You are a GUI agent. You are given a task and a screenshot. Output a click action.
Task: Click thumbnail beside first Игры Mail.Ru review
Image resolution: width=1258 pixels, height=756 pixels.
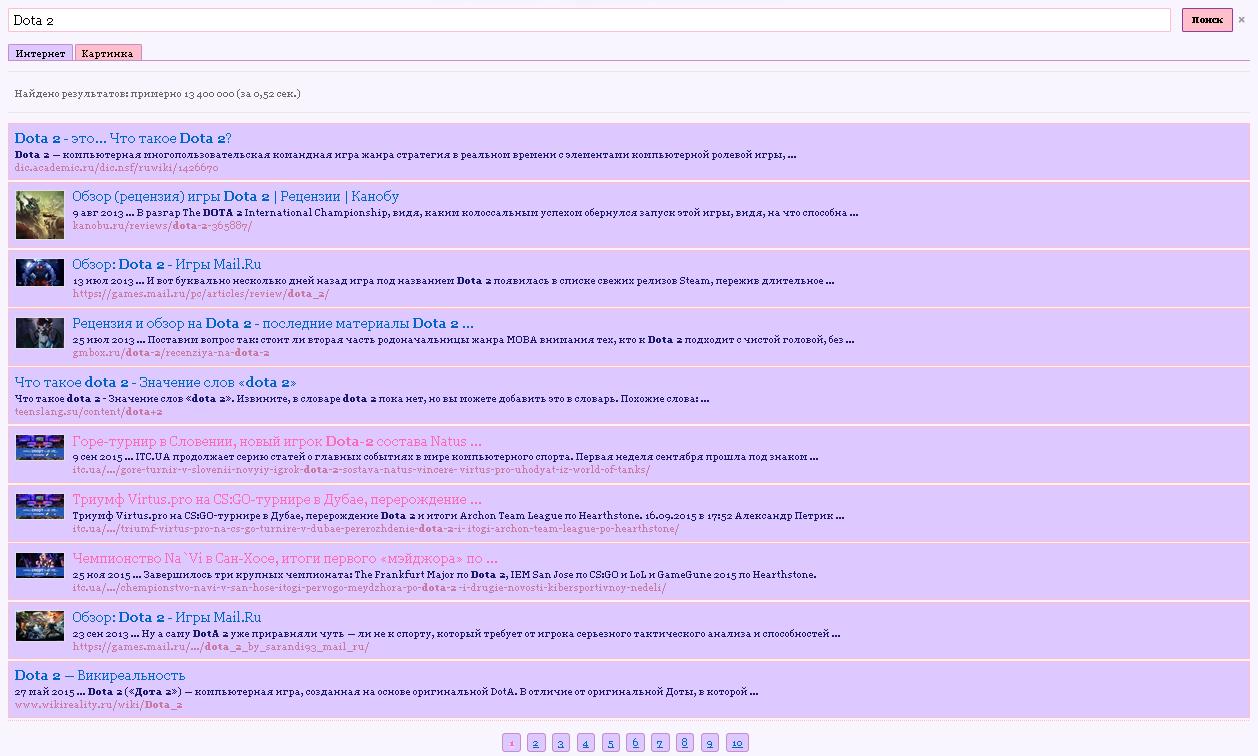coord(40,272)
